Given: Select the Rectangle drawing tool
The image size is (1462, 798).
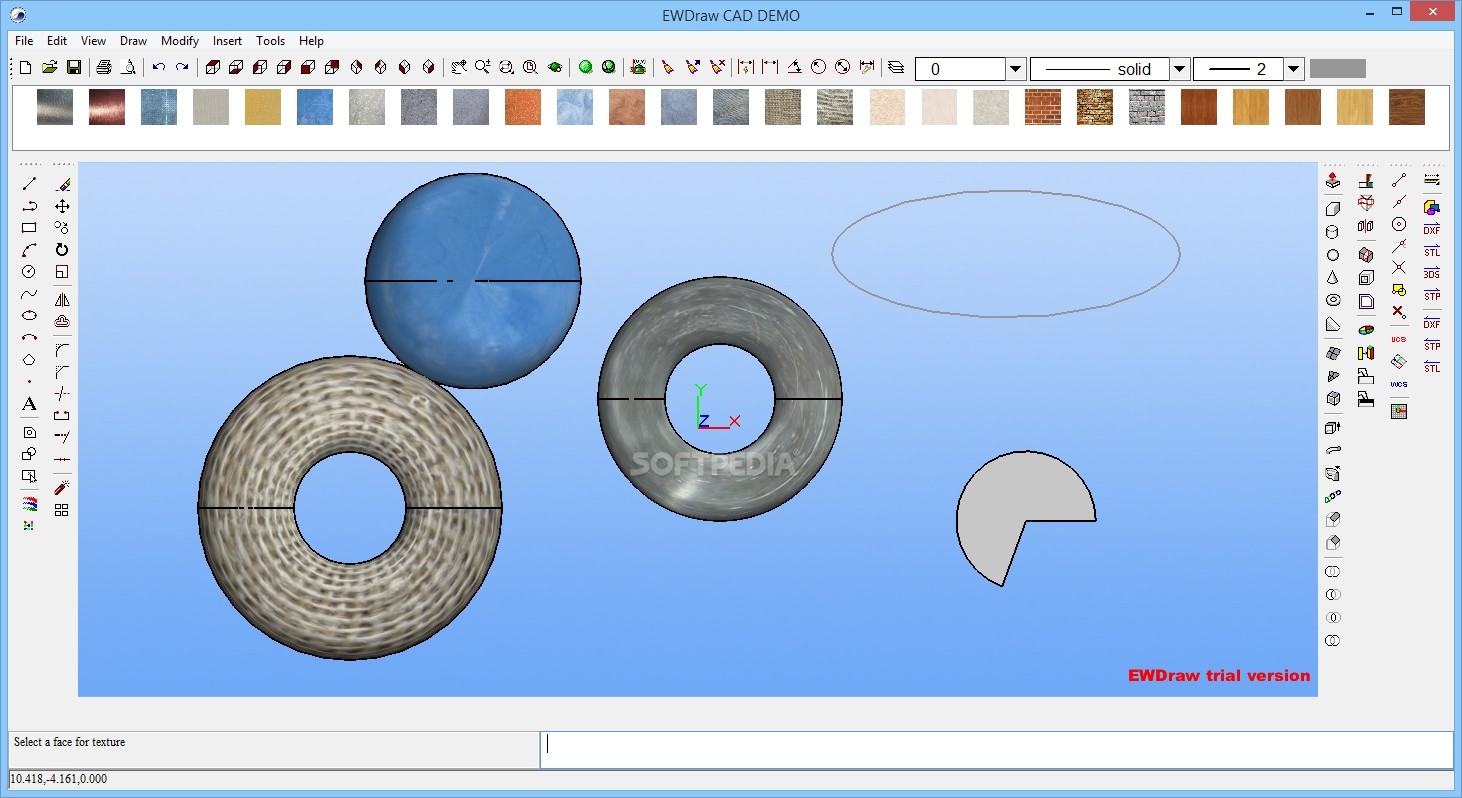Looking at the screenshot, I should [x=29, y=228].
